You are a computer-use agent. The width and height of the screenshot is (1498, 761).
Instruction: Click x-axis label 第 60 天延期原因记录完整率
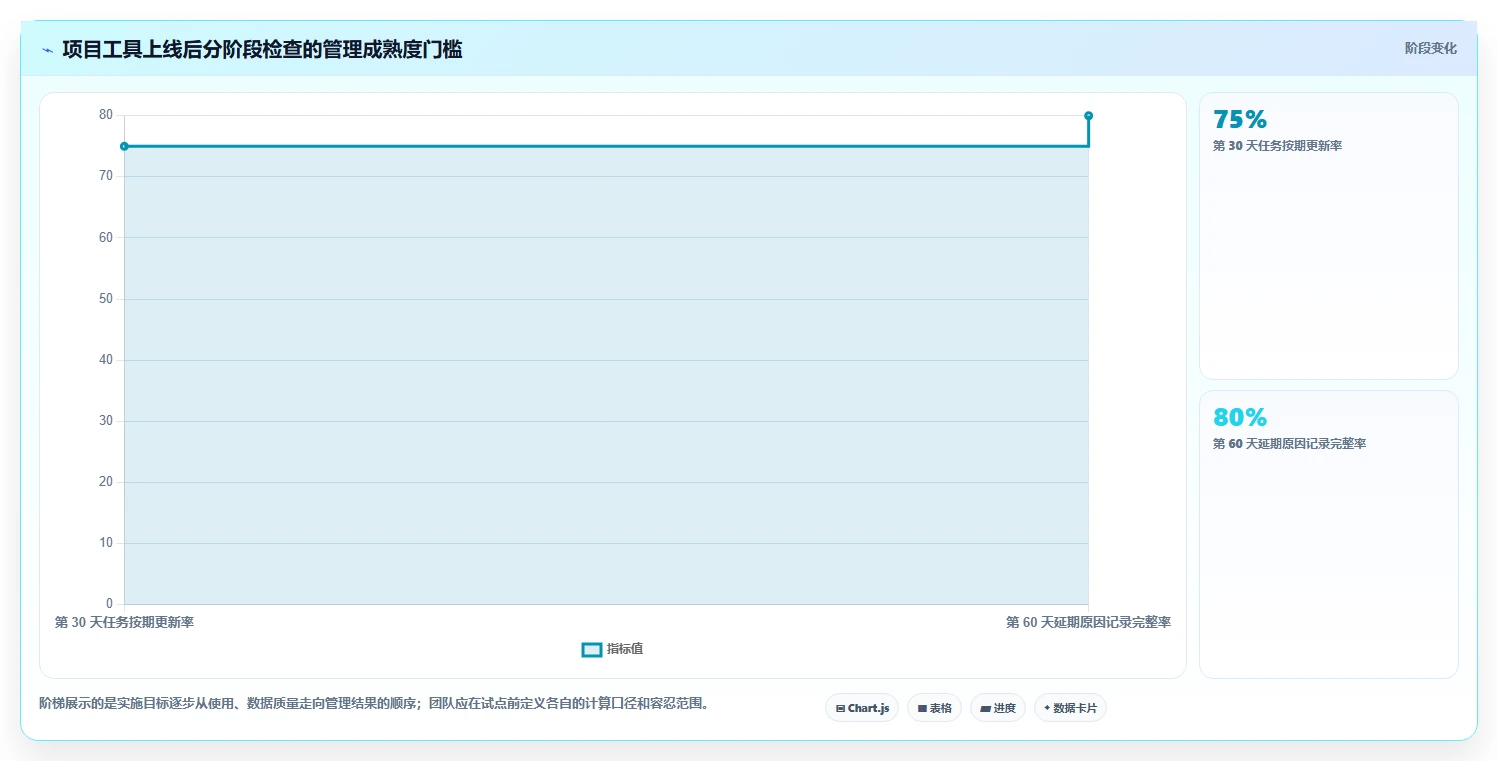1088,622
